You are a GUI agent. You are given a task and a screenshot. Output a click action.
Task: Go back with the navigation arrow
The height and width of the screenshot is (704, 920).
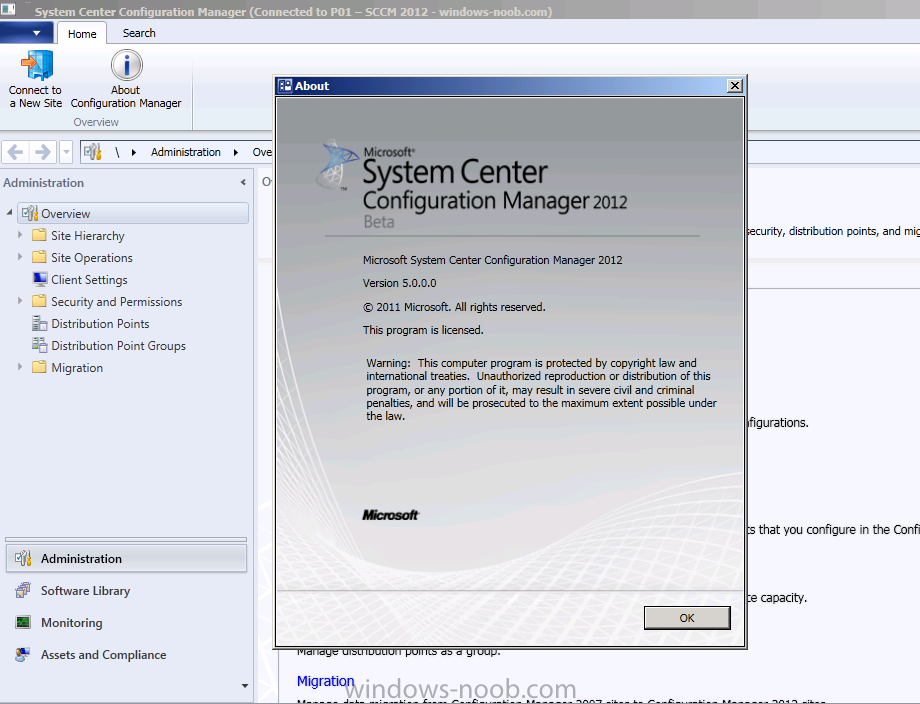(x=15, y=153)
